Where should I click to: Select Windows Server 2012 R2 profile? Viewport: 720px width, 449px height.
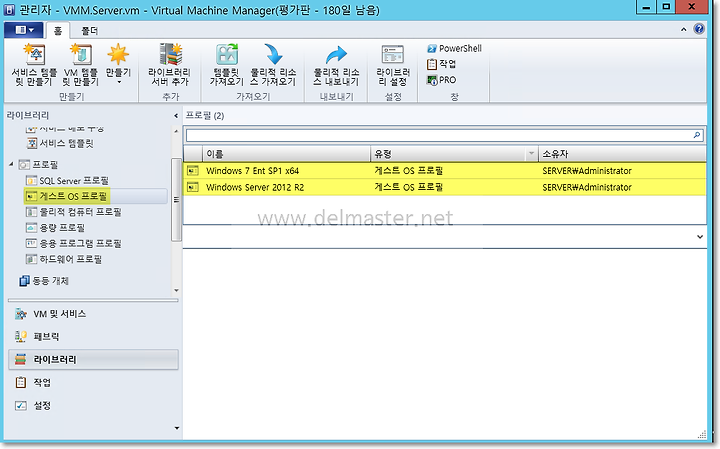(x=444, y=187)
